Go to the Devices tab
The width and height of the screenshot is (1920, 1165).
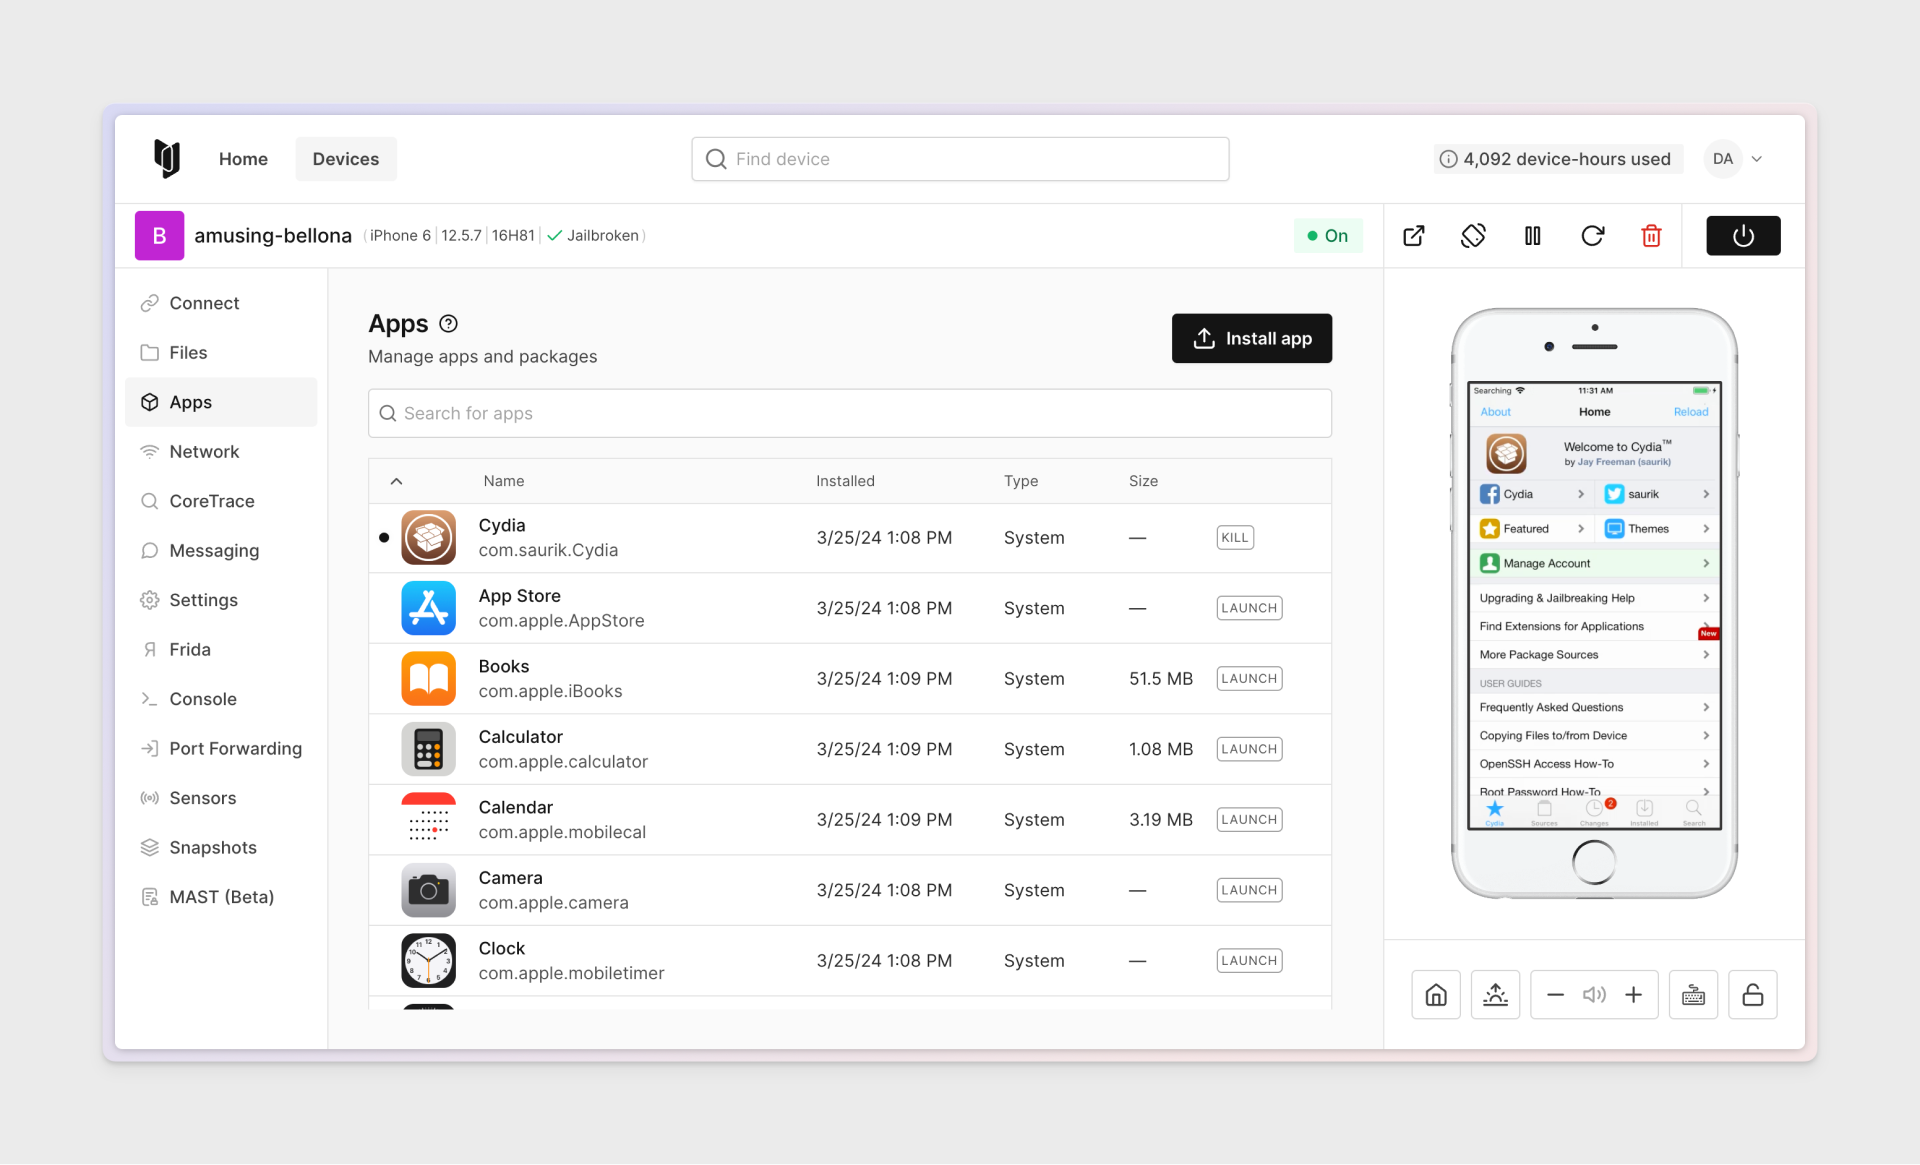[x=346, y=159]
